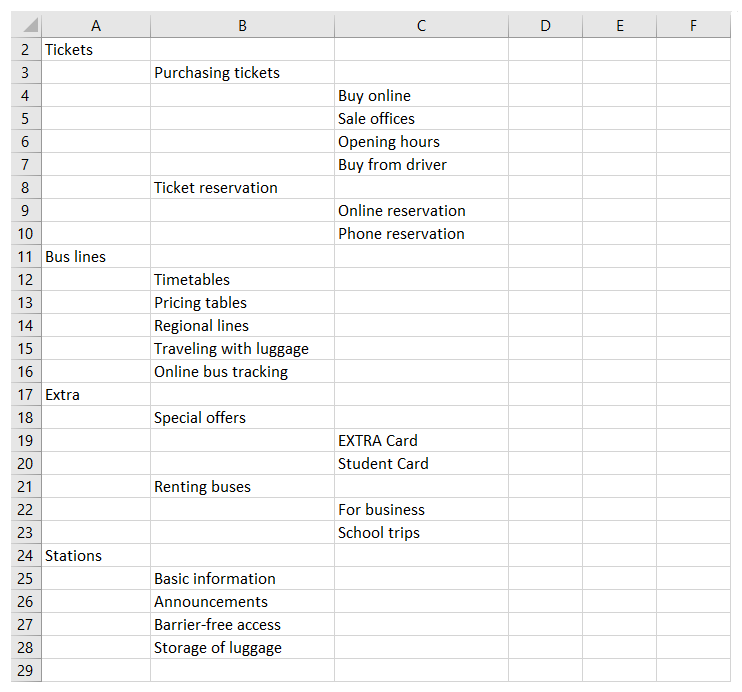The height and width of the screenshot is (692, 742).
Task: Select row 24 header
Action: (26, 555)
